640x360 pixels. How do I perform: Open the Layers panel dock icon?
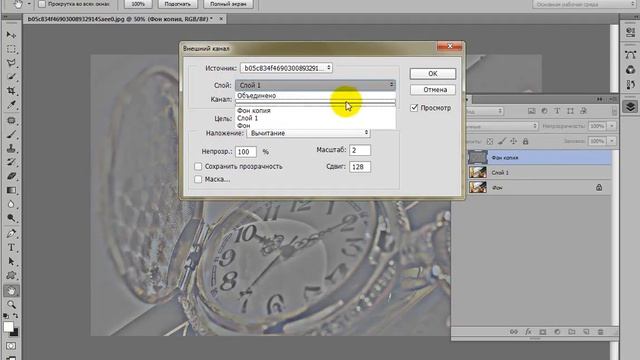[x=630, y=107]
